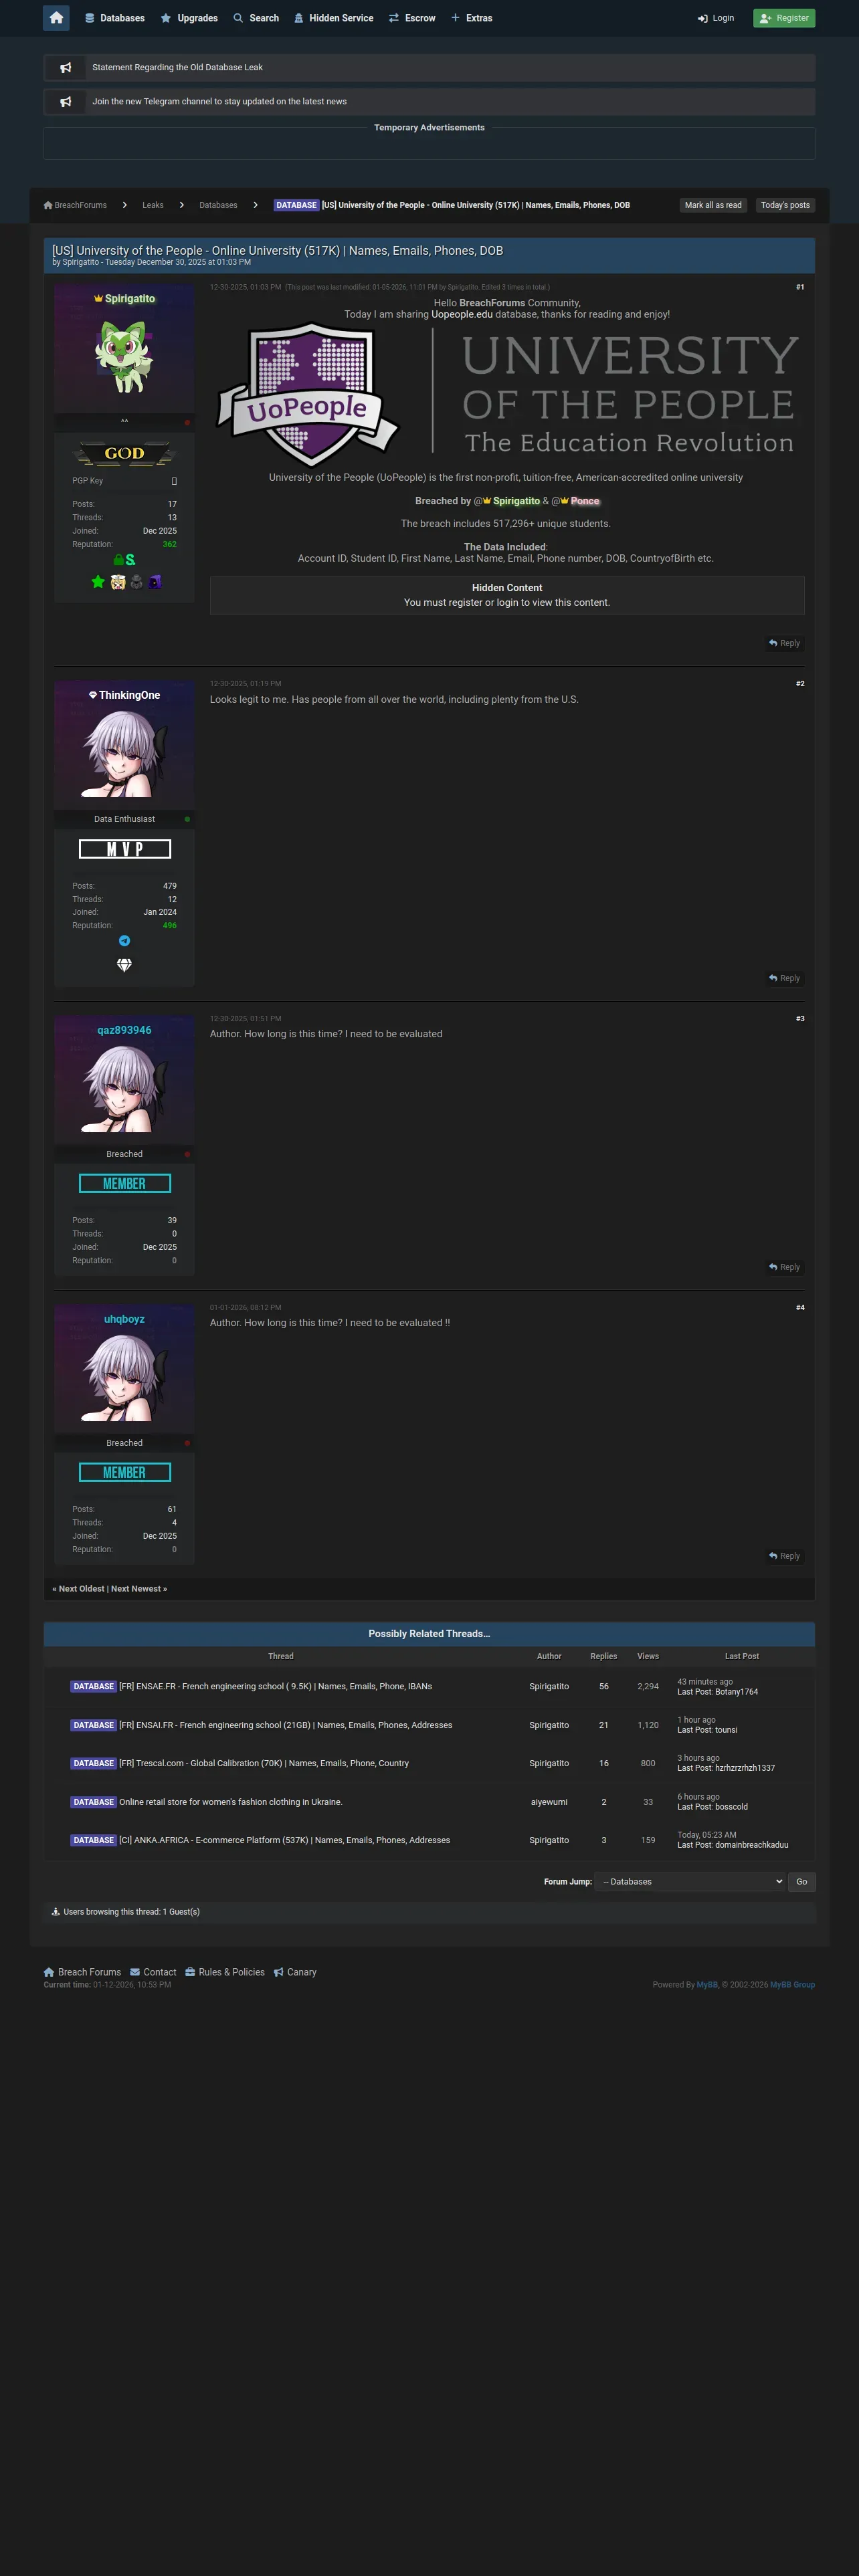Click the Breach Forums footer home link

pyautogui.click(x=82, y=1972)
